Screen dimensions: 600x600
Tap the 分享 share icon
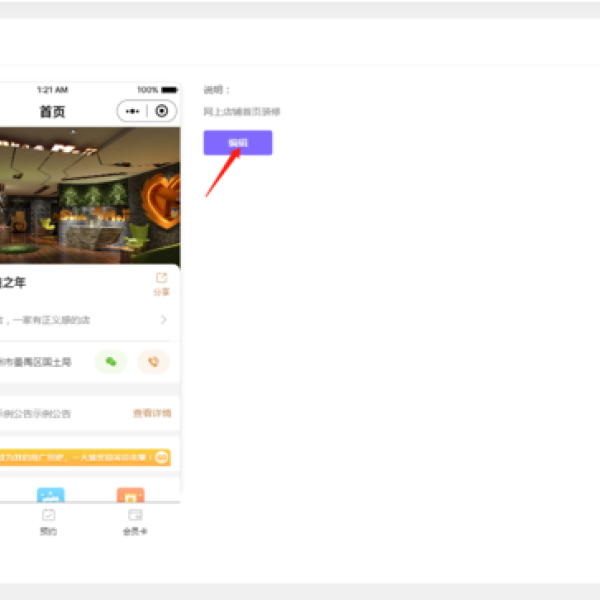coord(161,284)
